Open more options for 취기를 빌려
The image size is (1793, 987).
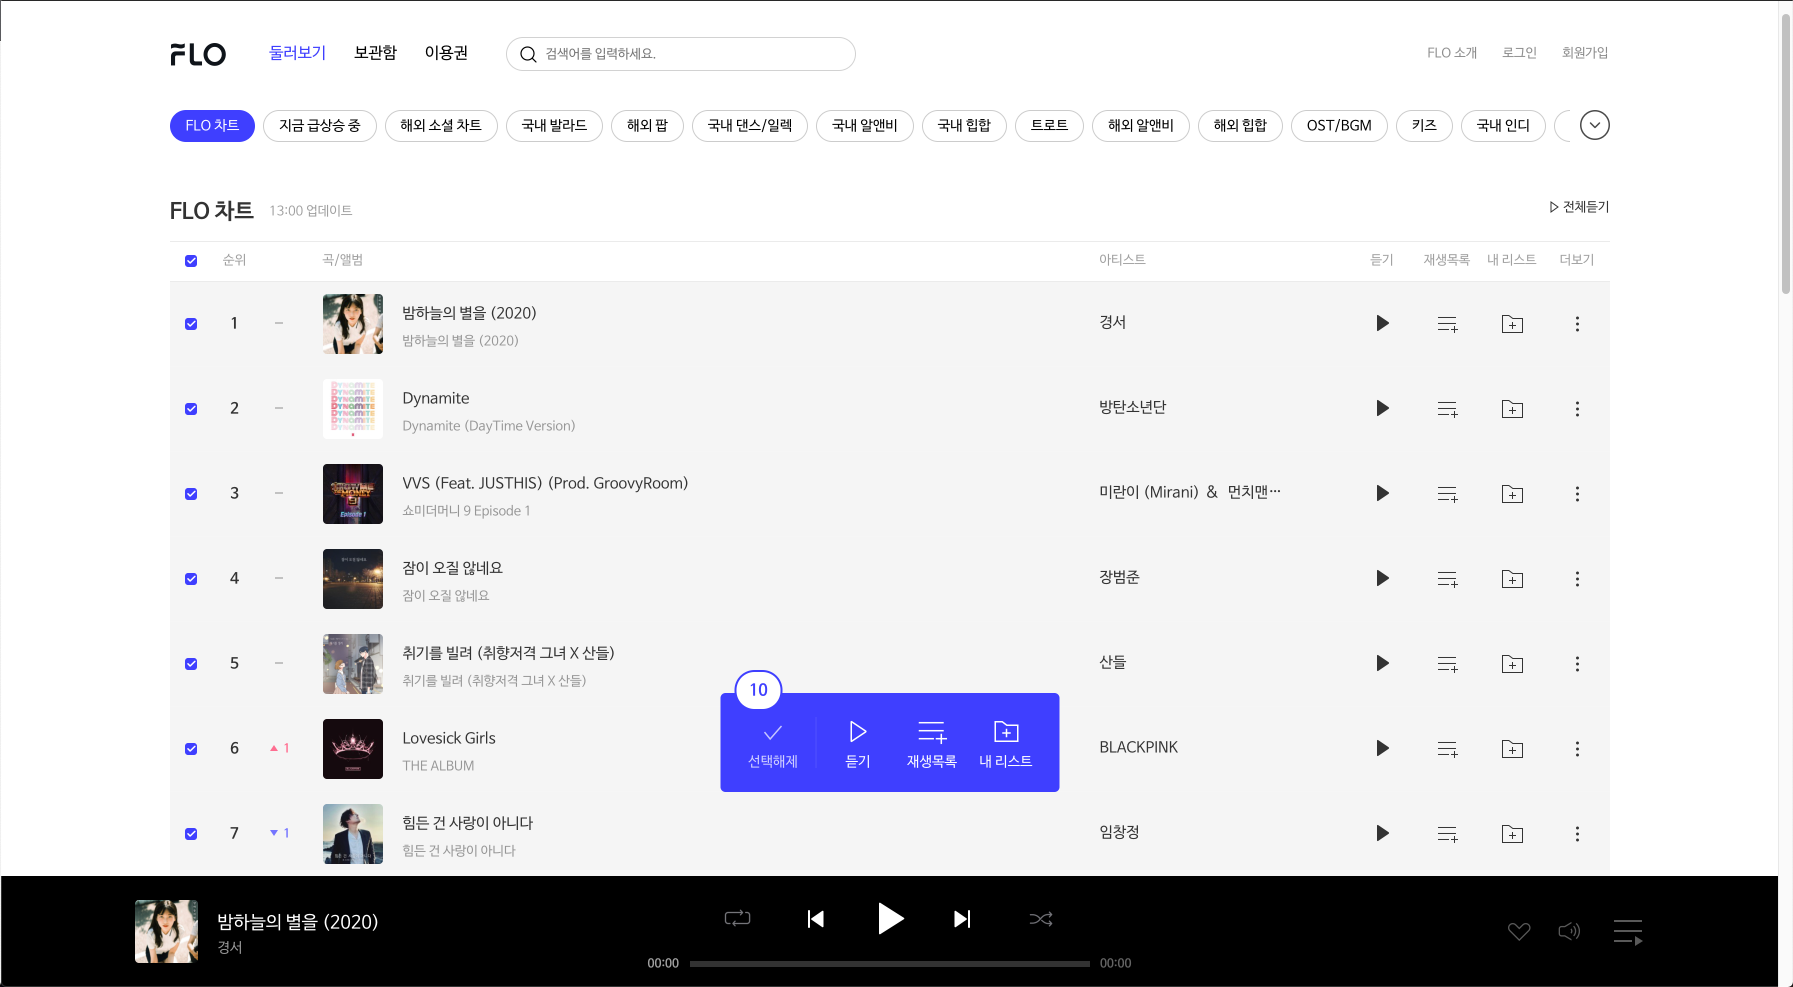(1577, 664)
